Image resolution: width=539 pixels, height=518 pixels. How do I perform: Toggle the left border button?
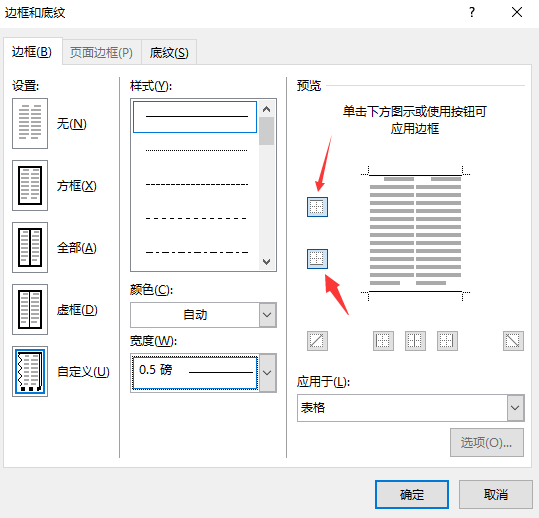click(383, 341)
